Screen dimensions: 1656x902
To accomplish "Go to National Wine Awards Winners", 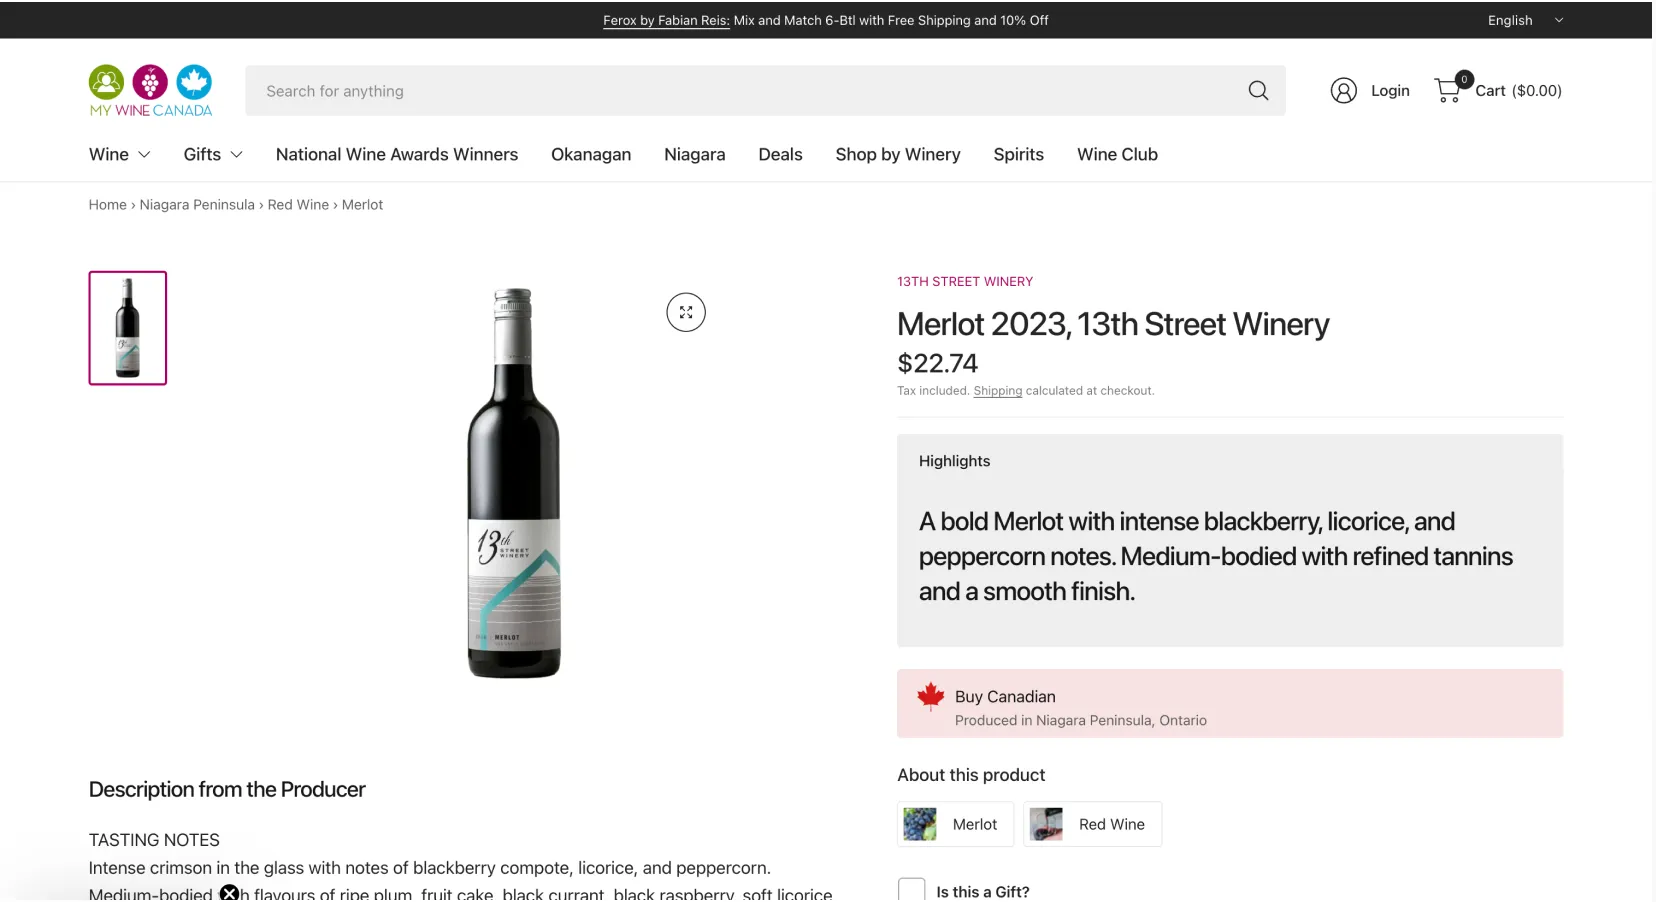I will coord(397,155).
